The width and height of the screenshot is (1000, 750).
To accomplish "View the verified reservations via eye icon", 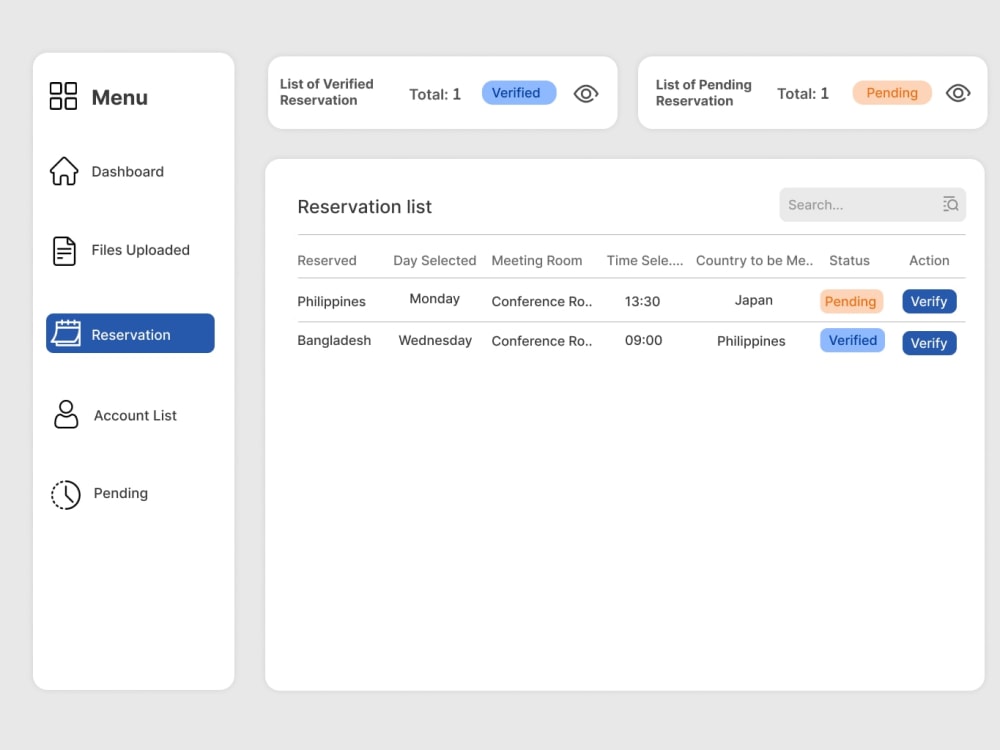I will tap(585, 94).
